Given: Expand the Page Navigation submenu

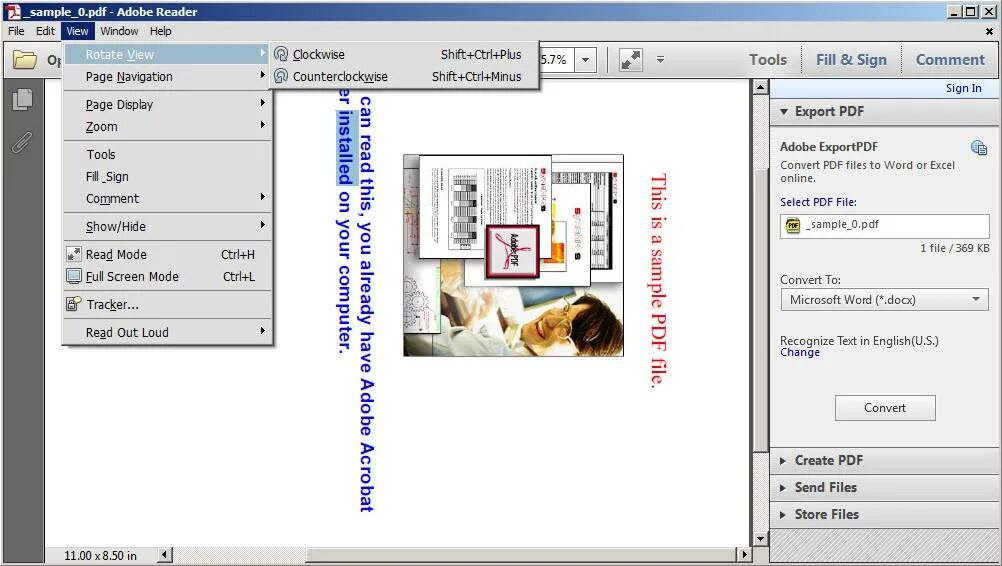Looking at the screenshot, I should [x=168, y=77].
